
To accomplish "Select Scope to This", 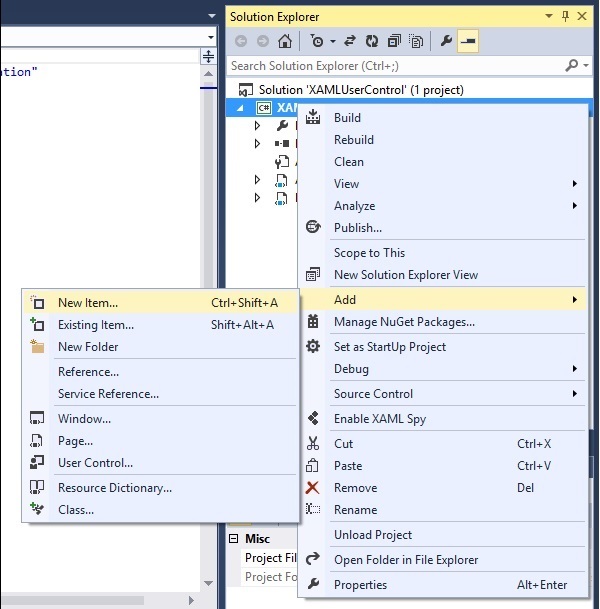I will click(442, 253).
